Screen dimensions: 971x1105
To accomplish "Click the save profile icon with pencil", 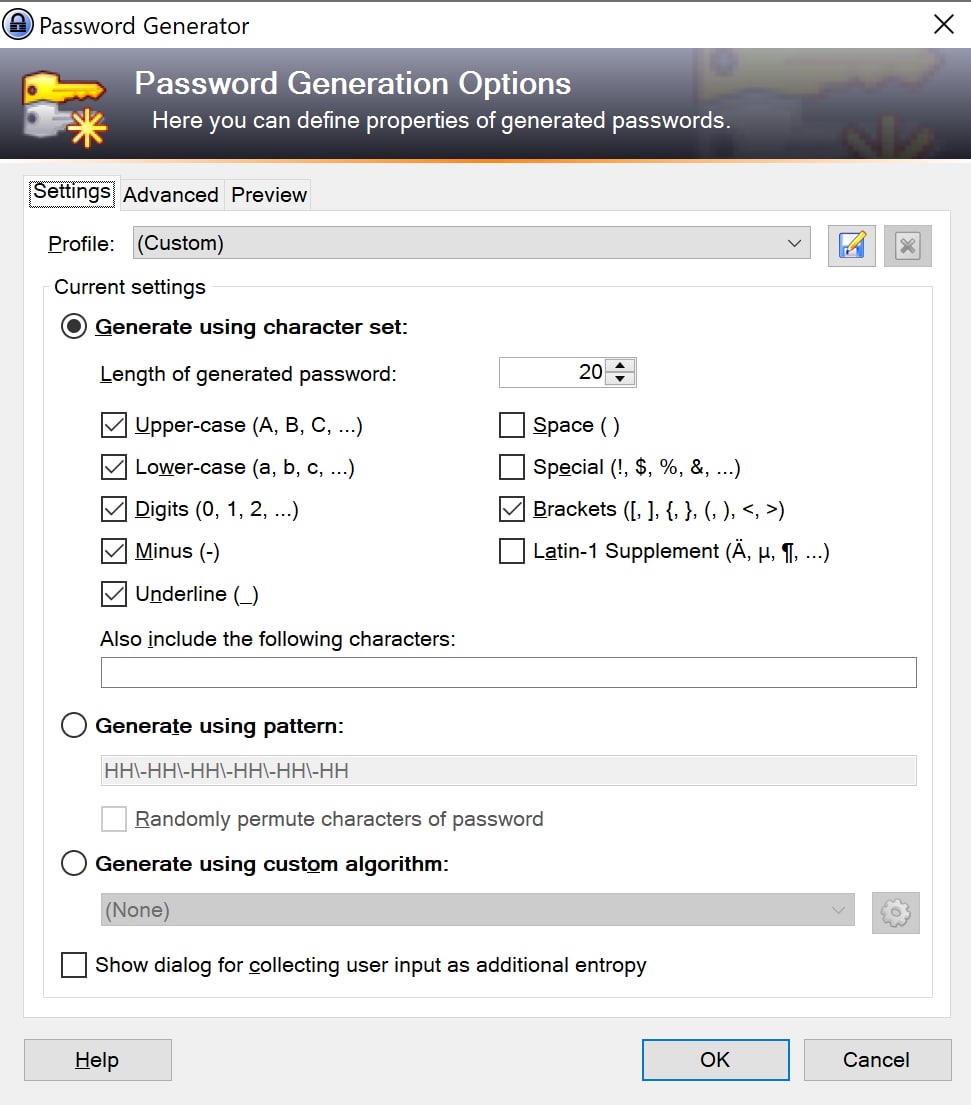I will (851, 245).
